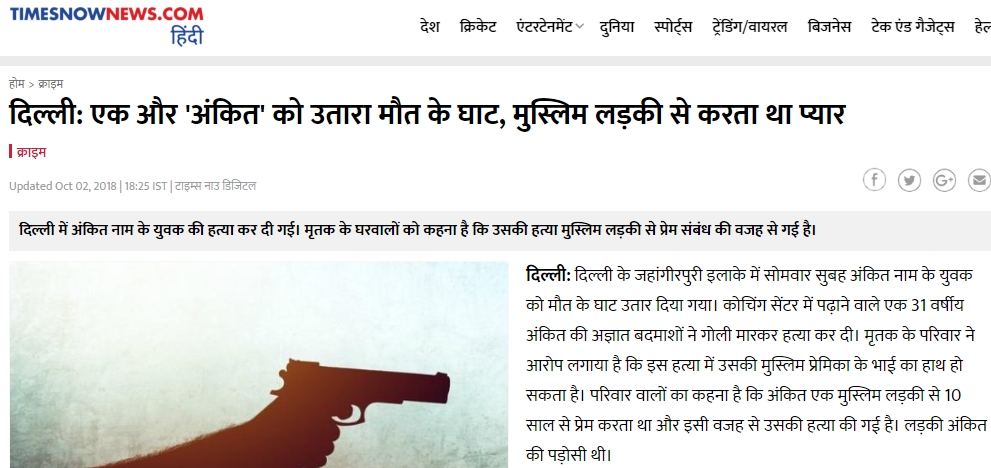This screenshot has width=991, height=468.
Task: Open the देश menu item
Action: click(429, 27)
